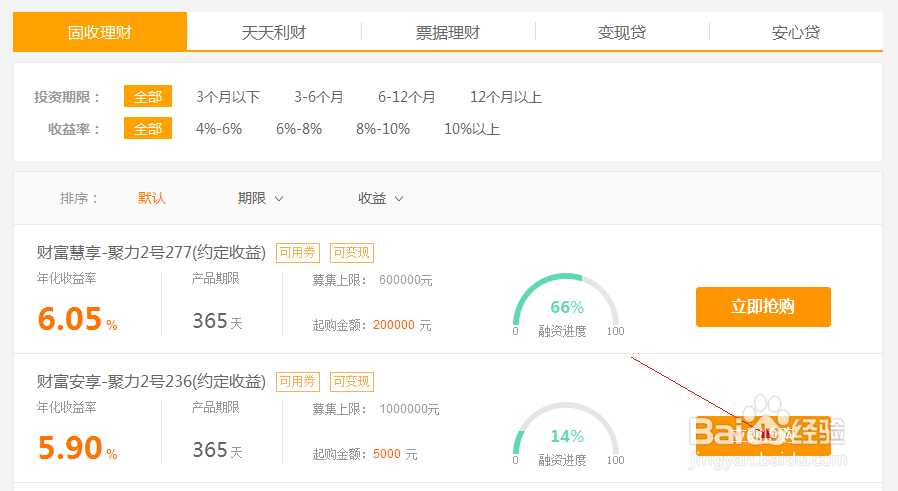The width and height of the screenshot is (898, 491).
Task: Filter term by 6-12个月
Action: [407, 97]
